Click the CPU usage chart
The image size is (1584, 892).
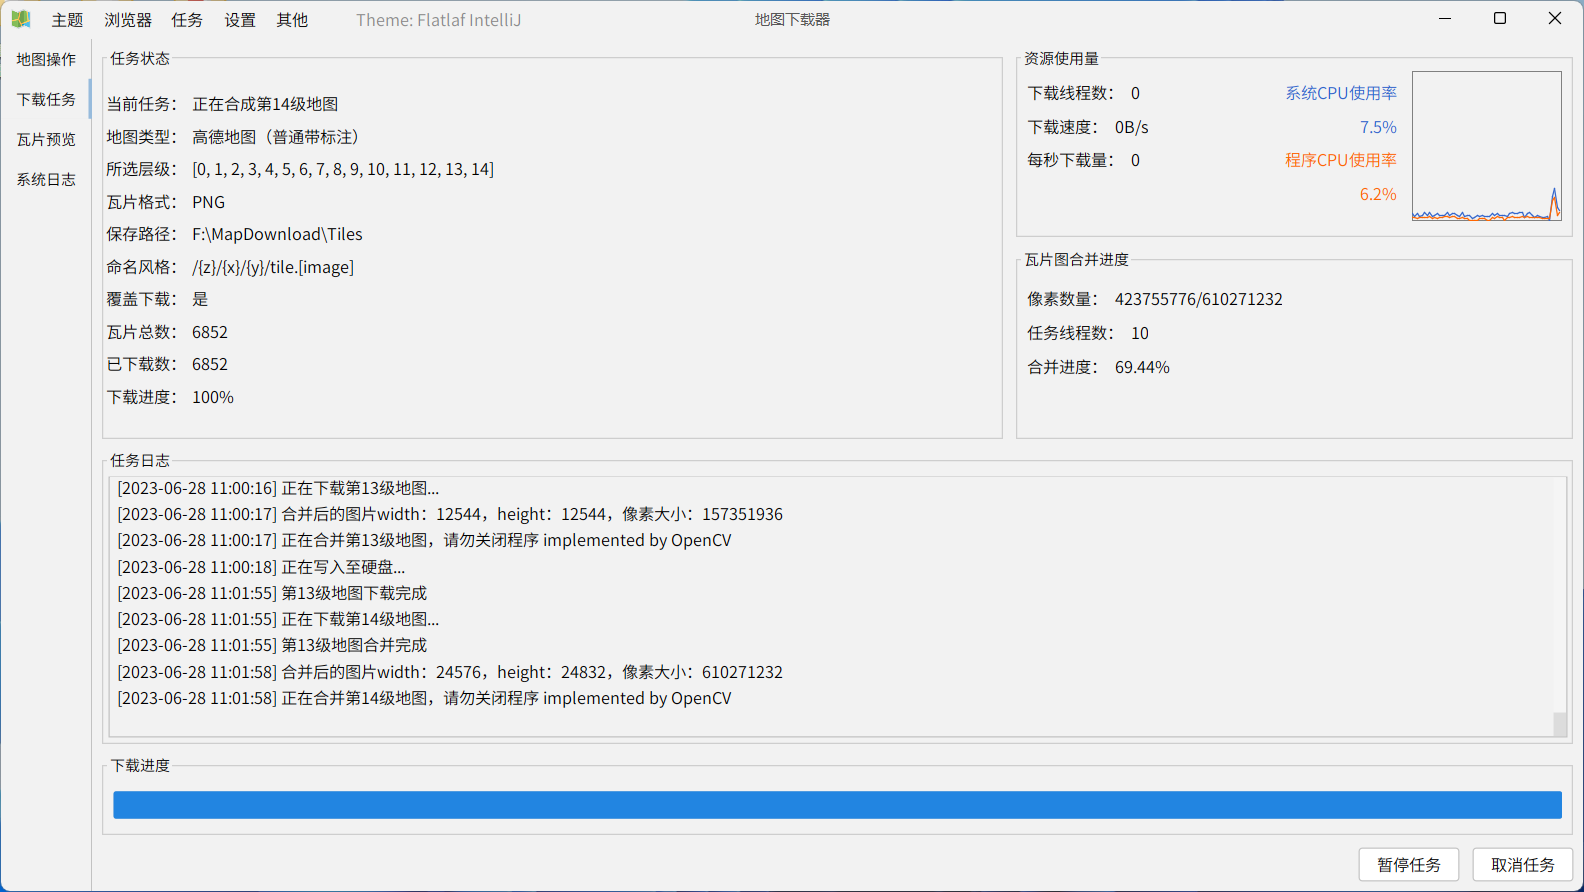pos(1487,146)
